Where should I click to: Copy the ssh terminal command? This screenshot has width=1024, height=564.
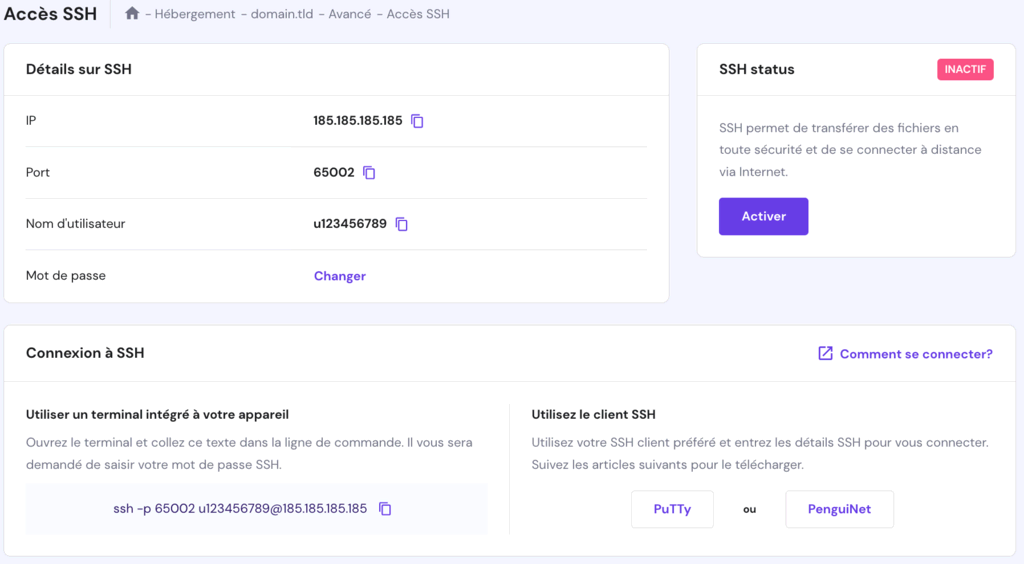(x=385, y=509)
